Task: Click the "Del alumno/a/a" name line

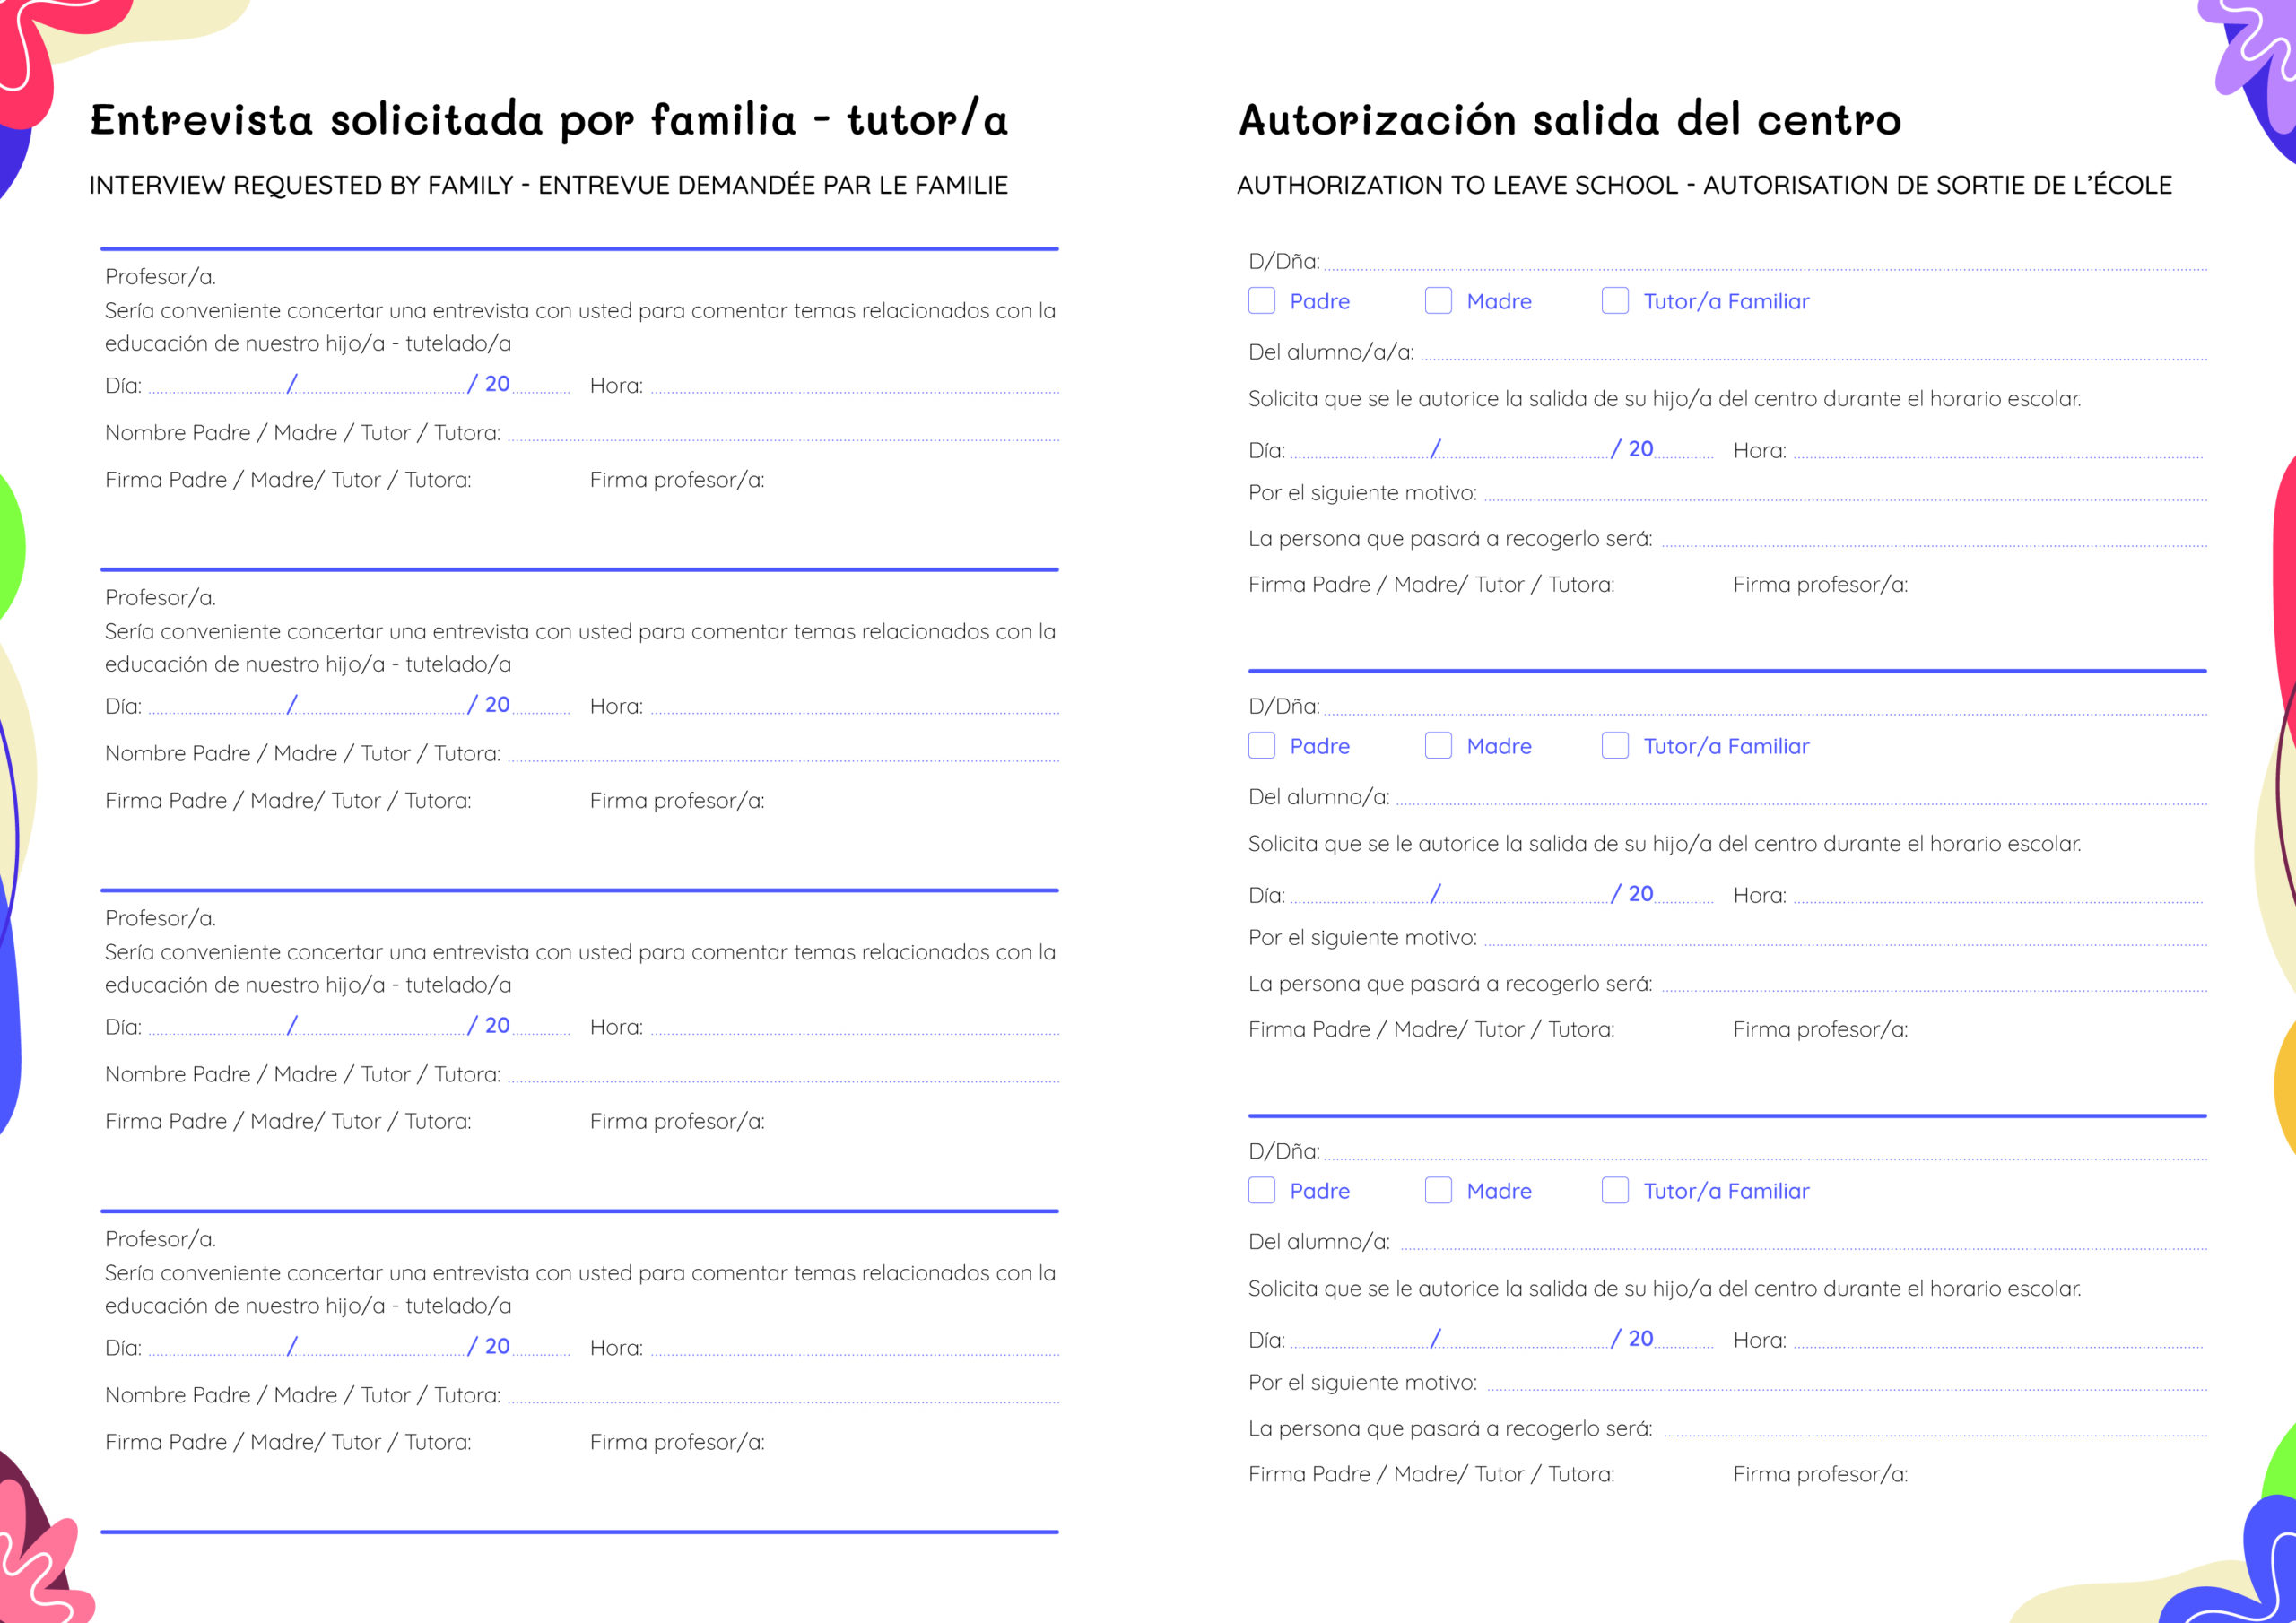Action: tap(1812, 354)
